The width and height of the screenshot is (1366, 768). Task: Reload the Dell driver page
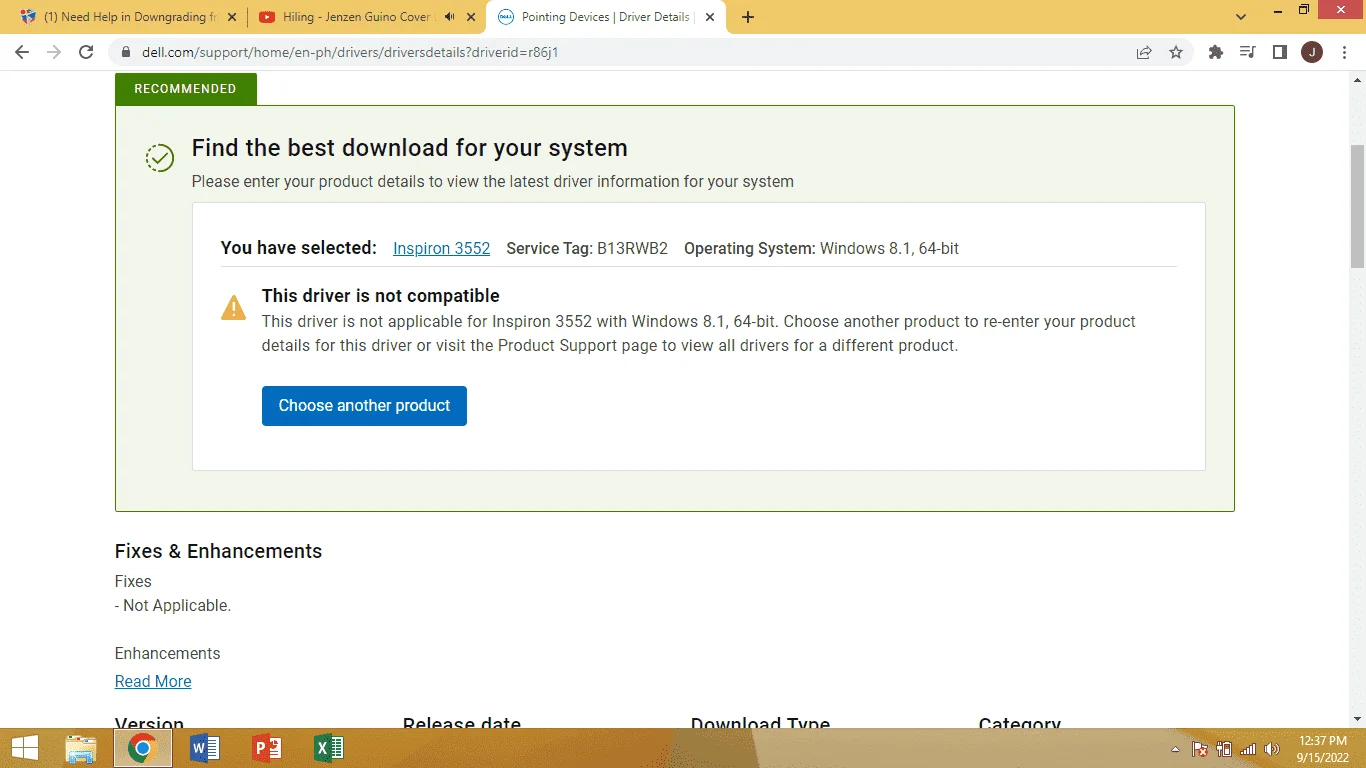pyautogui.click(x=86, y=52)
